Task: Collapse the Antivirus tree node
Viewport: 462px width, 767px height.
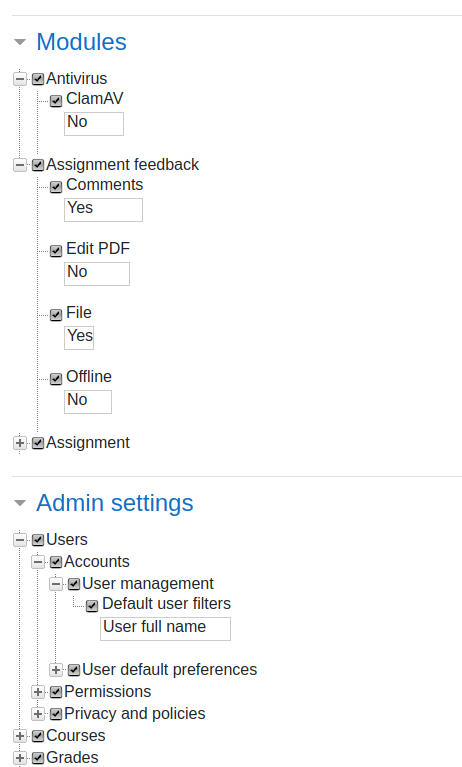Action: click(x=20, y=79)
